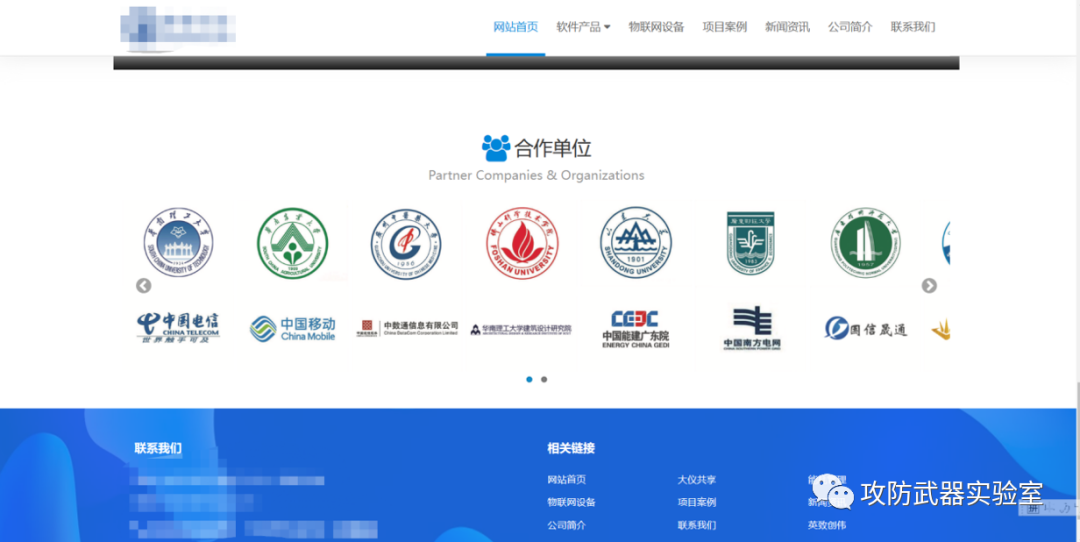Open 华南理工大学建筑设计研究院 logo
This screenshot has height=542, width=1080.
[x=521, y=329]
